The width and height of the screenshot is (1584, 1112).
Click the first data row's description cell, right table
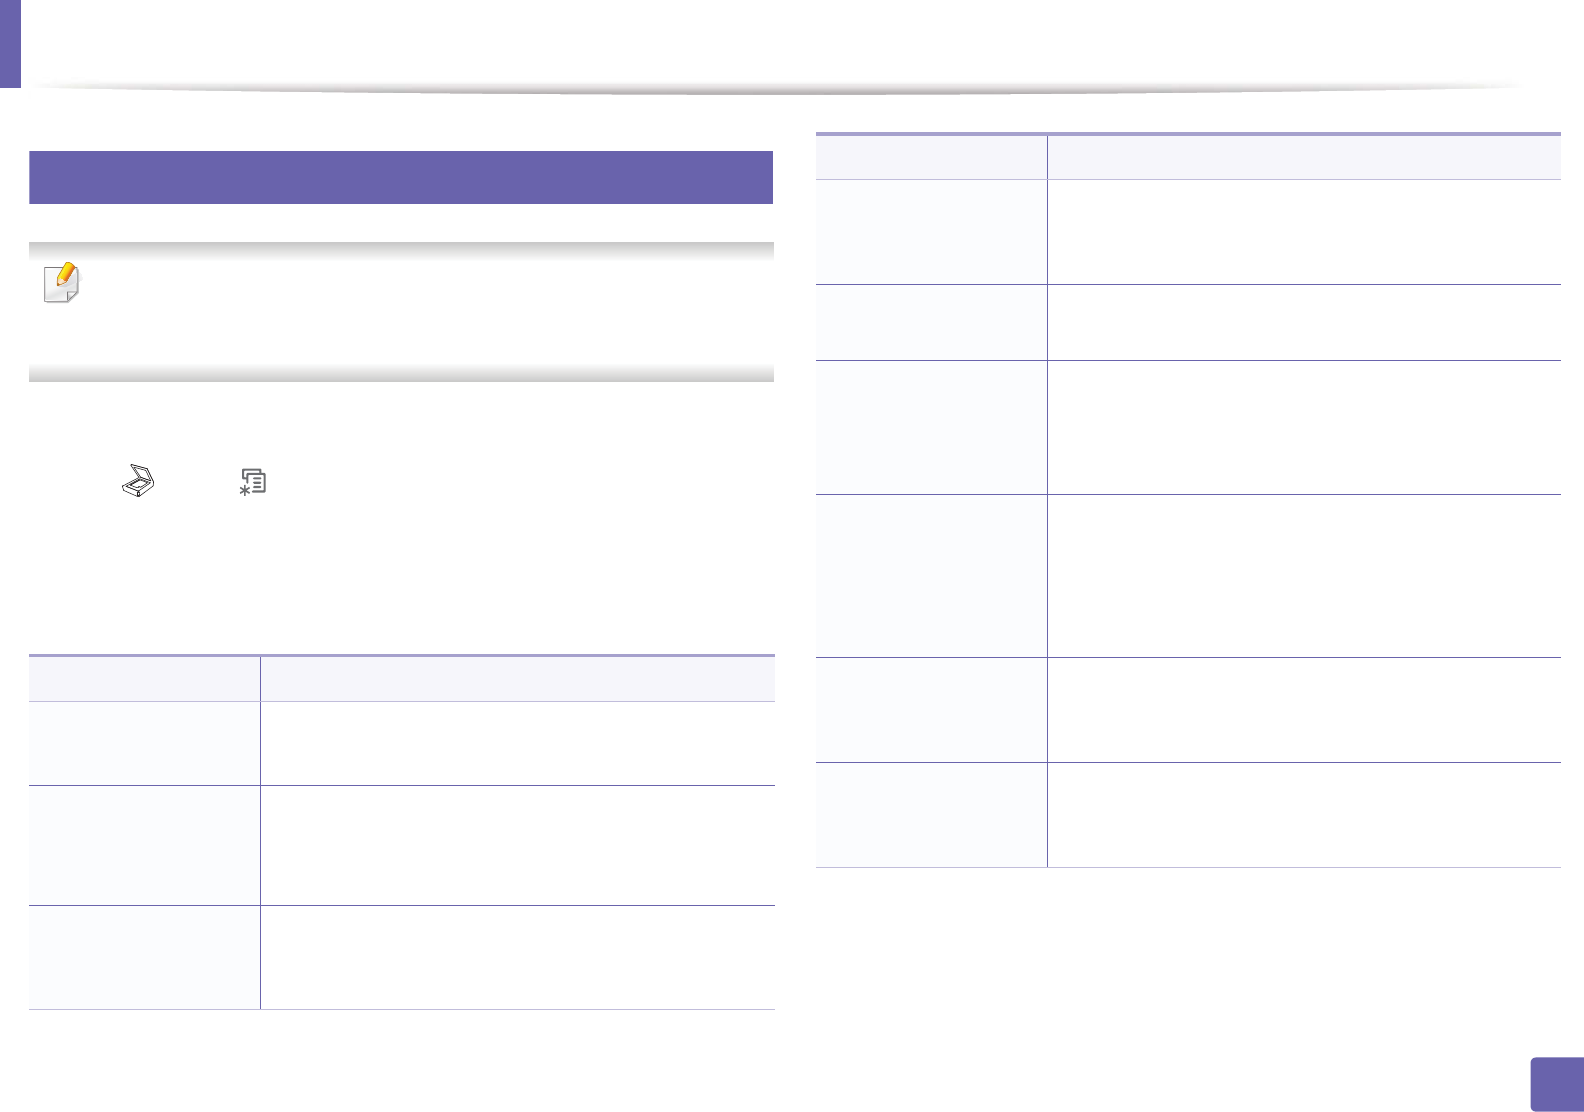(x=1303, y=232)
